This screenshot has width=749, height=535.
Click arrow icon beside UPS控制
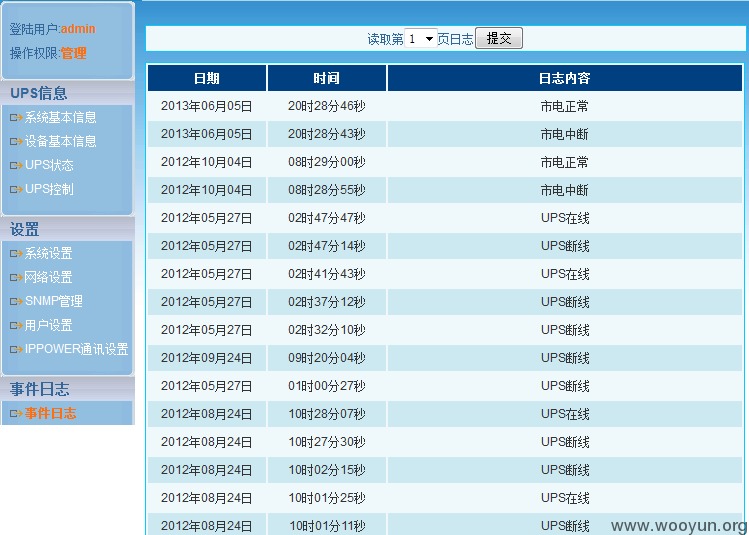16,189
